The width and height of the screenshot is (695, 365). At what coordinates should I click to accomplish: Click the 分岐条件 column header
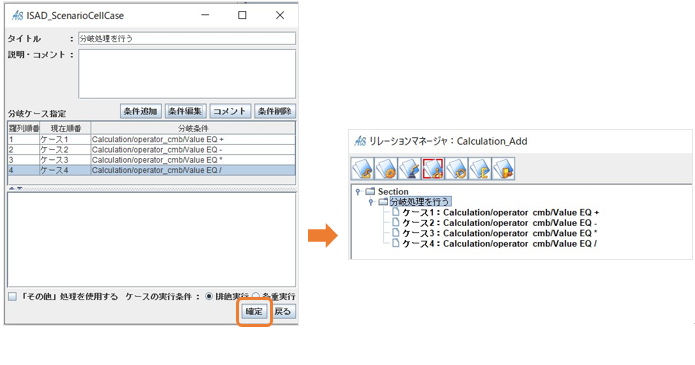click(193, 129)
